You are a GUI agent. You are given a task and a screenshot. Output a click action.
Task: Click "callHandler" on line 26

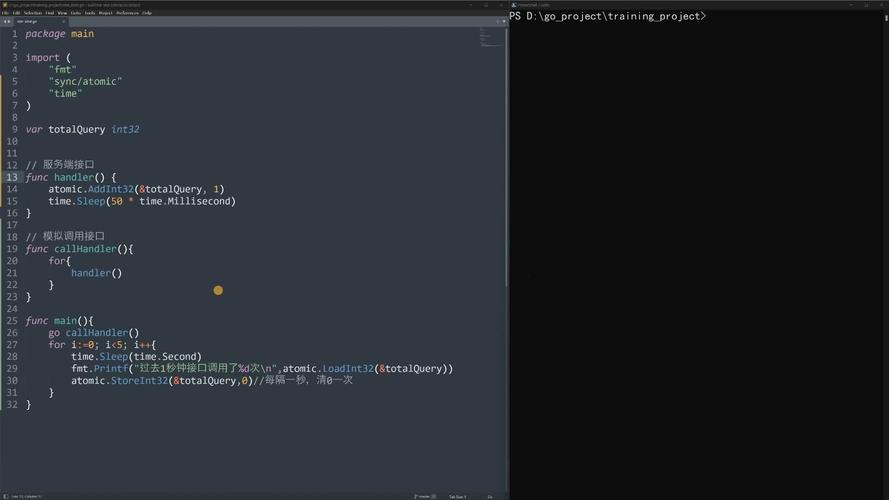point(96,333)
